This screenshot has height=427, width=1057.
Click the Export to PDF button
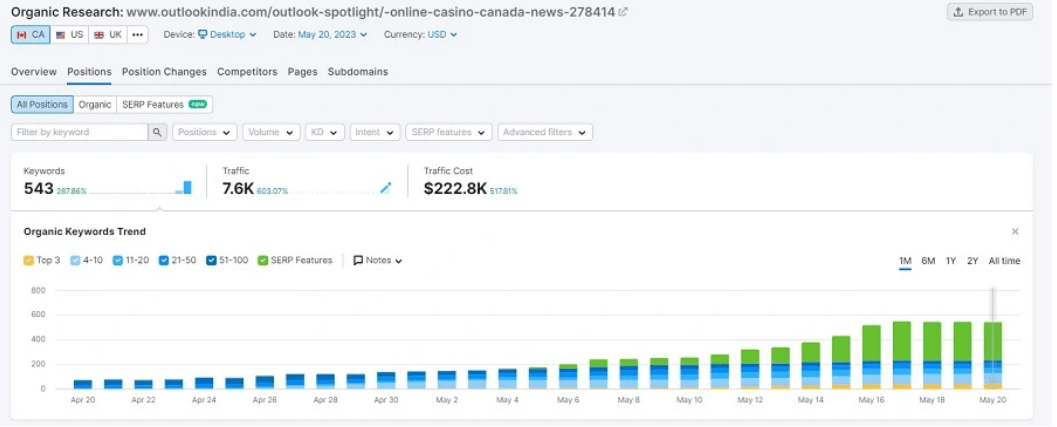[990, 12]
